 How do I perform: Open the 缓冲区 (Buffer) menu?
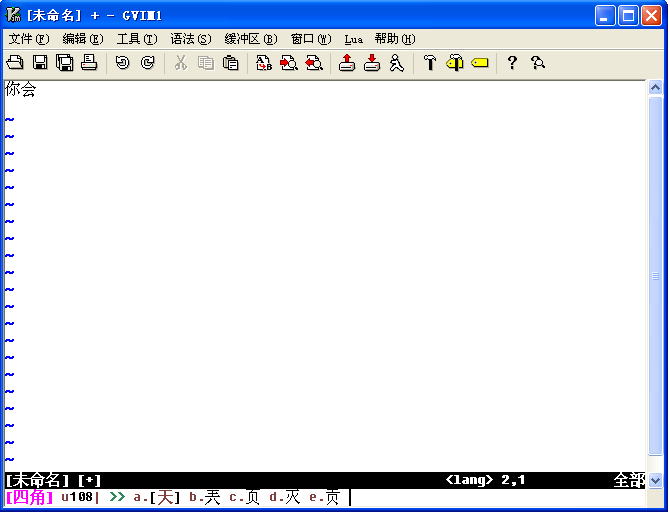pyautogui.click(x=250, y=39)
